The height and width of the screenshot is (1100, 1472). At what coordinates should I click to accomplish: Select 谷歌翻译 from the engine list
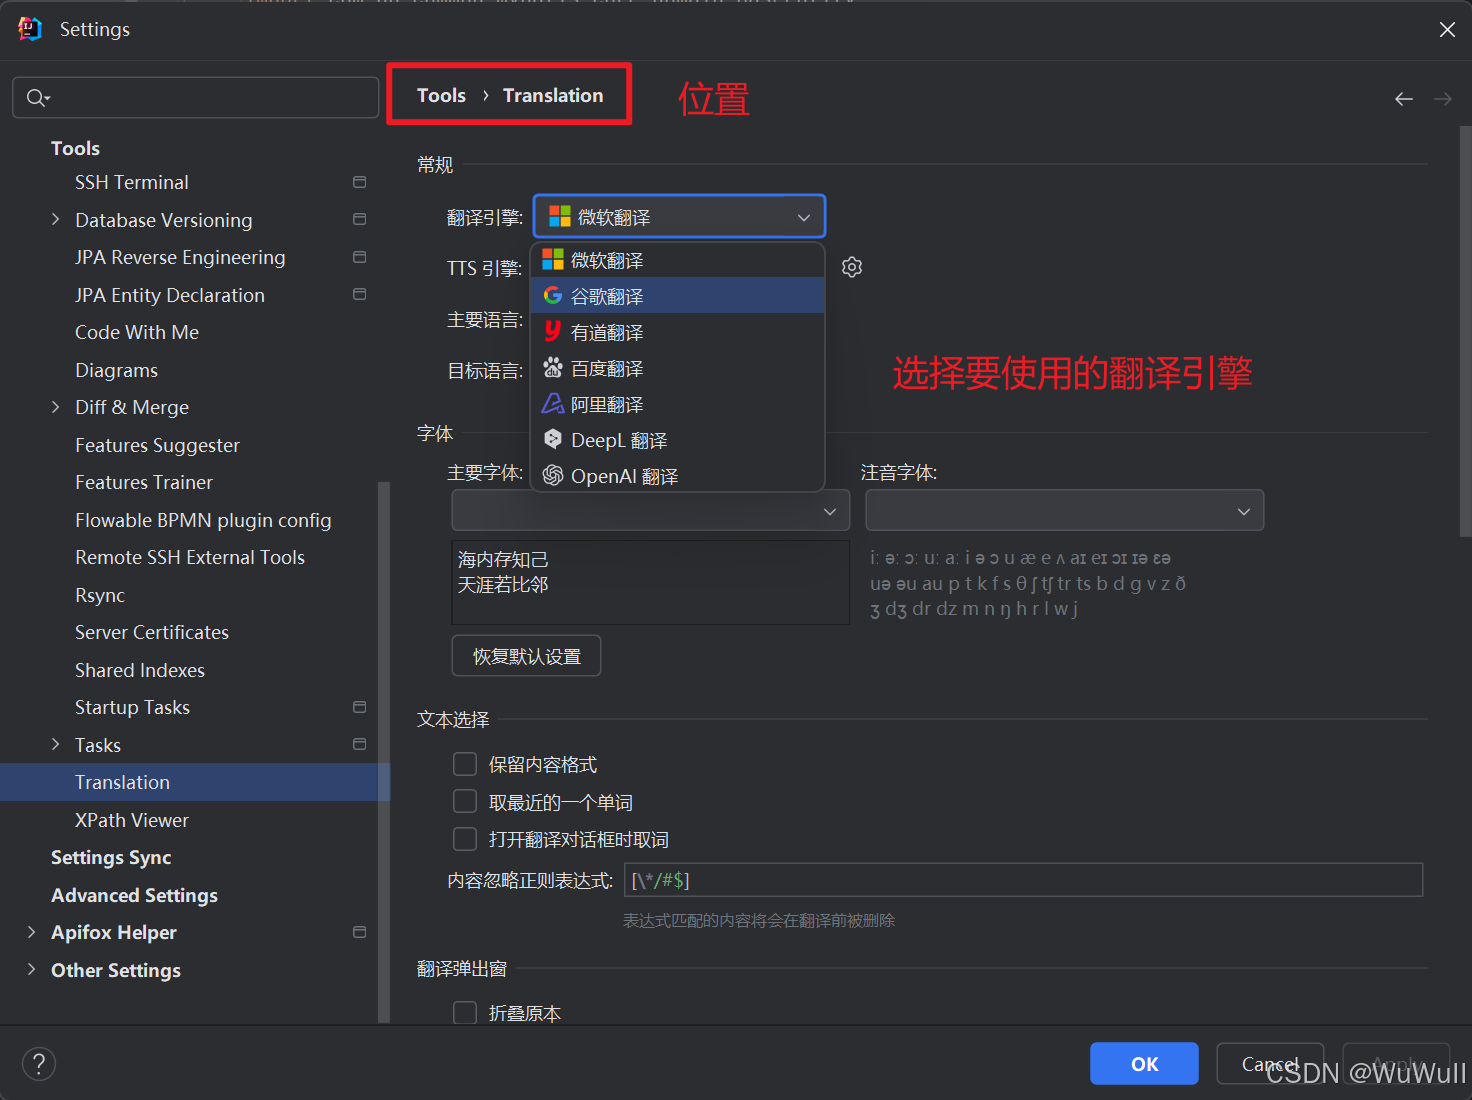click(678, 296)
